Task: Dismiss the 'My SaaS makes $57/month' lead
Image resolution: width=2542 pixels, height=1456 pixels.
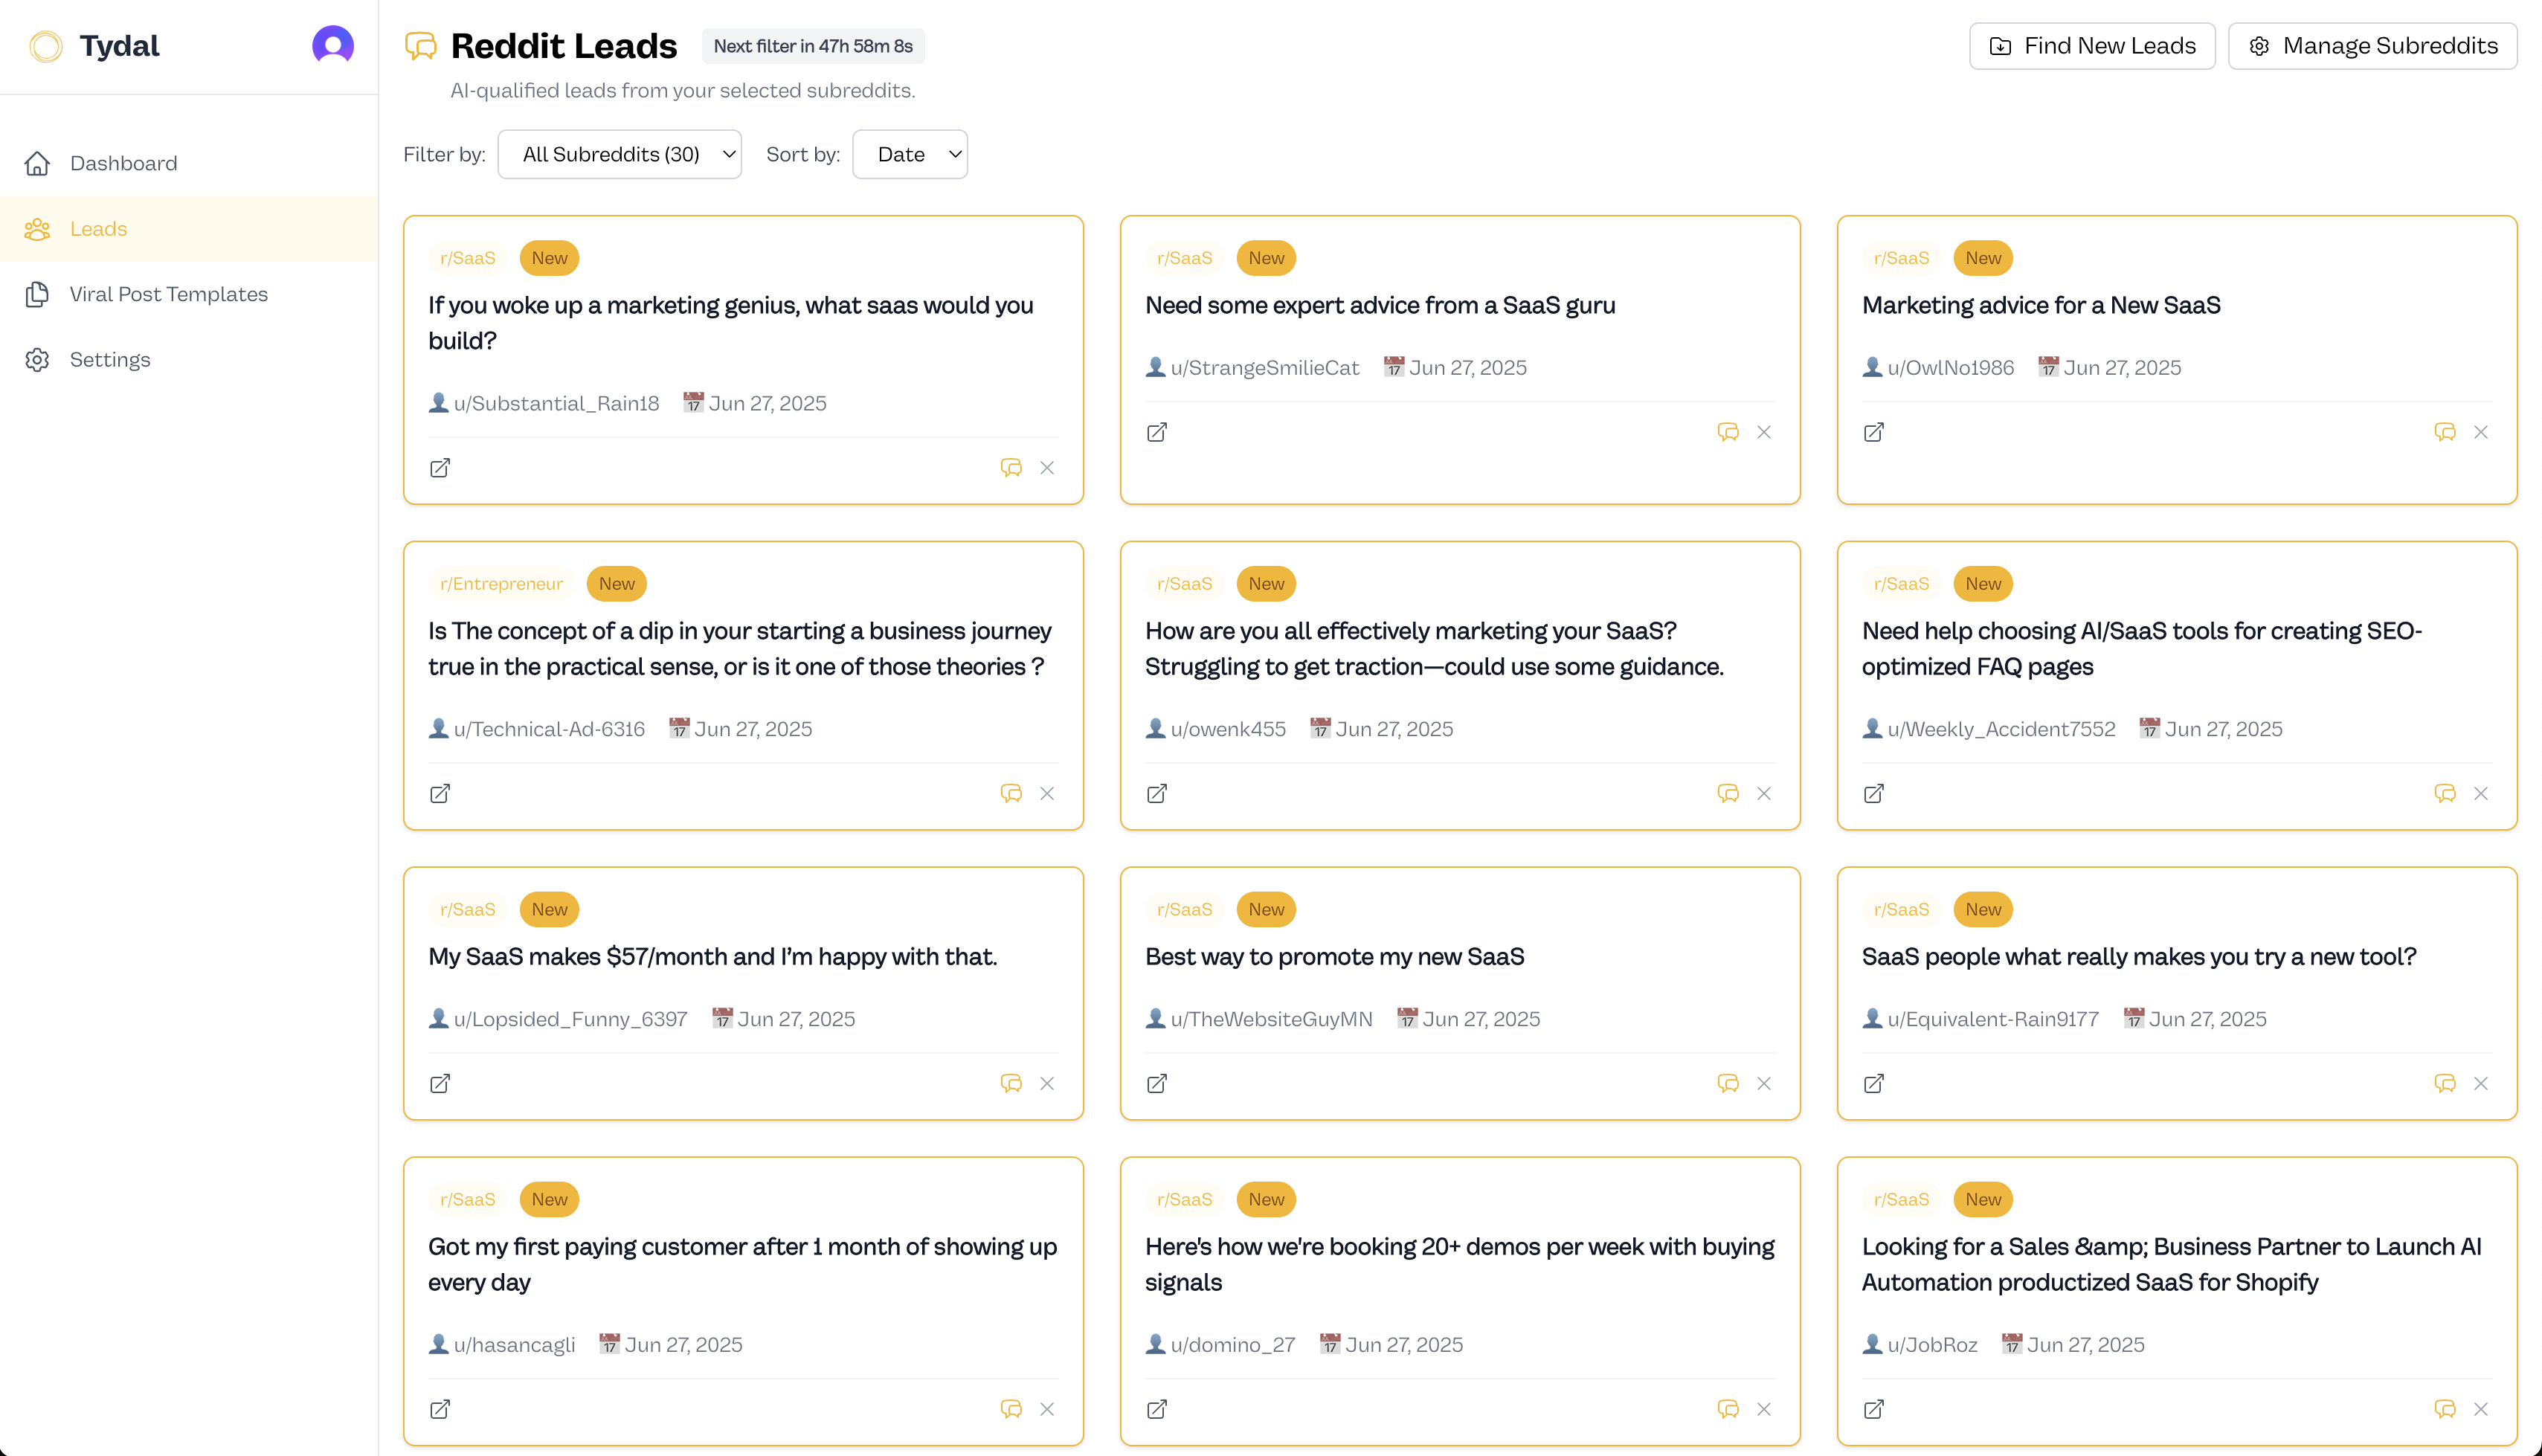Action: [1047, 1083]
